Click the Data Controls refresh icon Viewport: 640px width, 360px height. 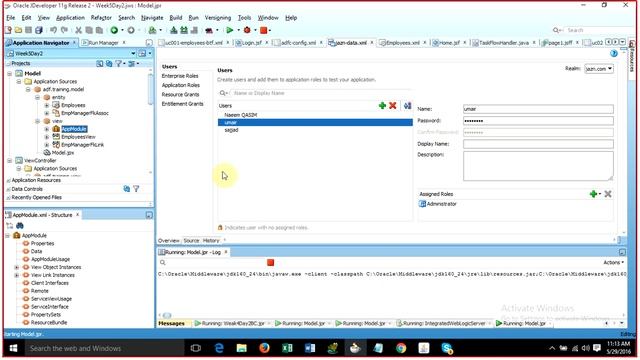coord(127,189)
